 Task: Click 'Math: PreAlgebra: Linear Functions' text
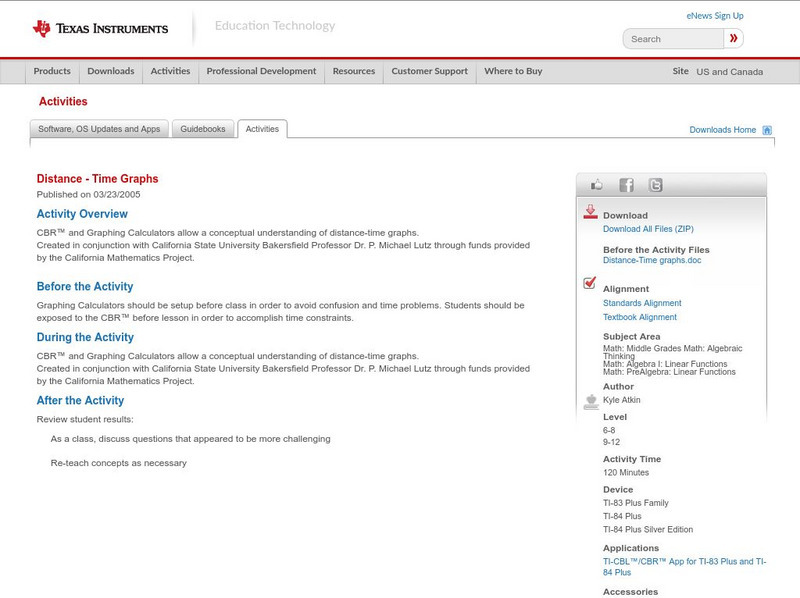pos(669,372)
